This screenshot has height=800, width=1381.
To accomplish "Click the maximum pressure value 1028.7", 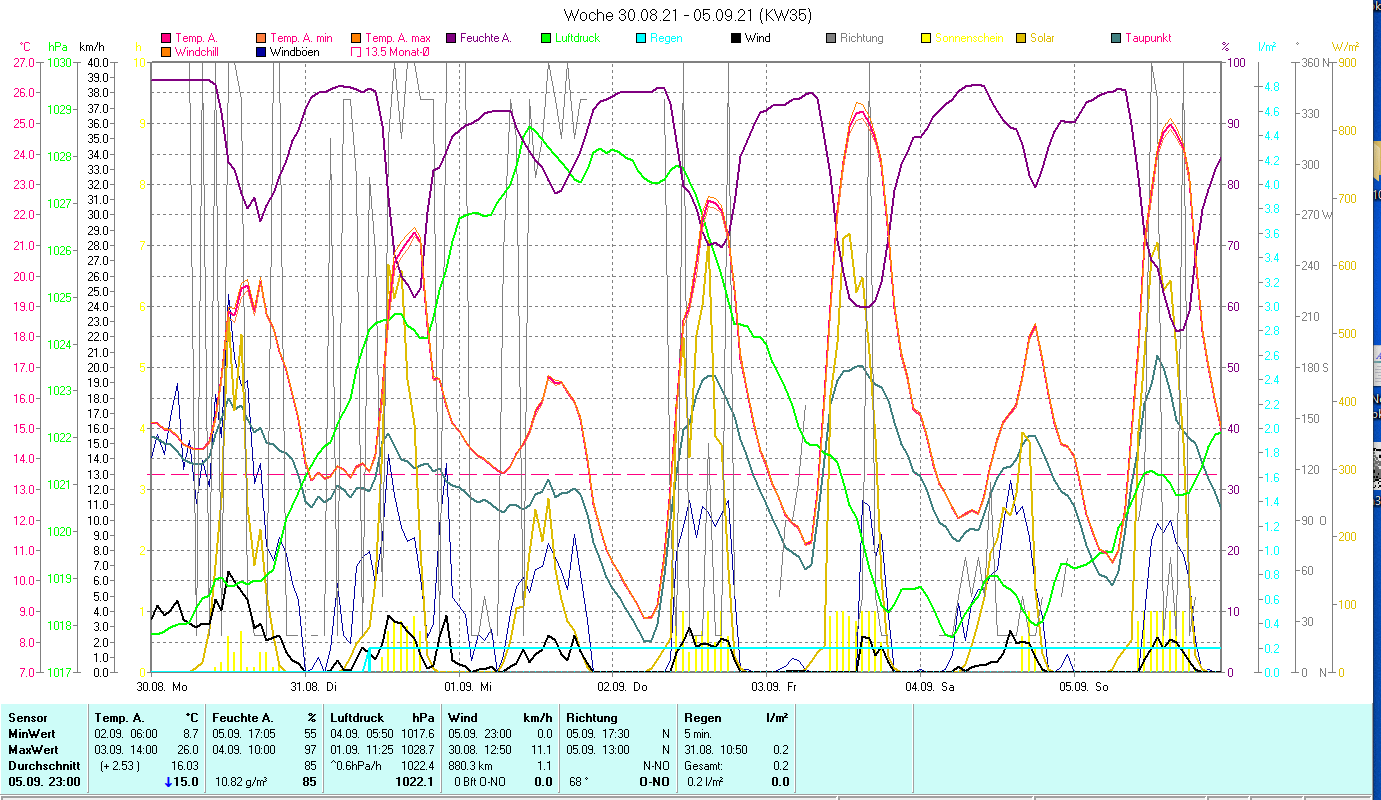I will 418,750.
